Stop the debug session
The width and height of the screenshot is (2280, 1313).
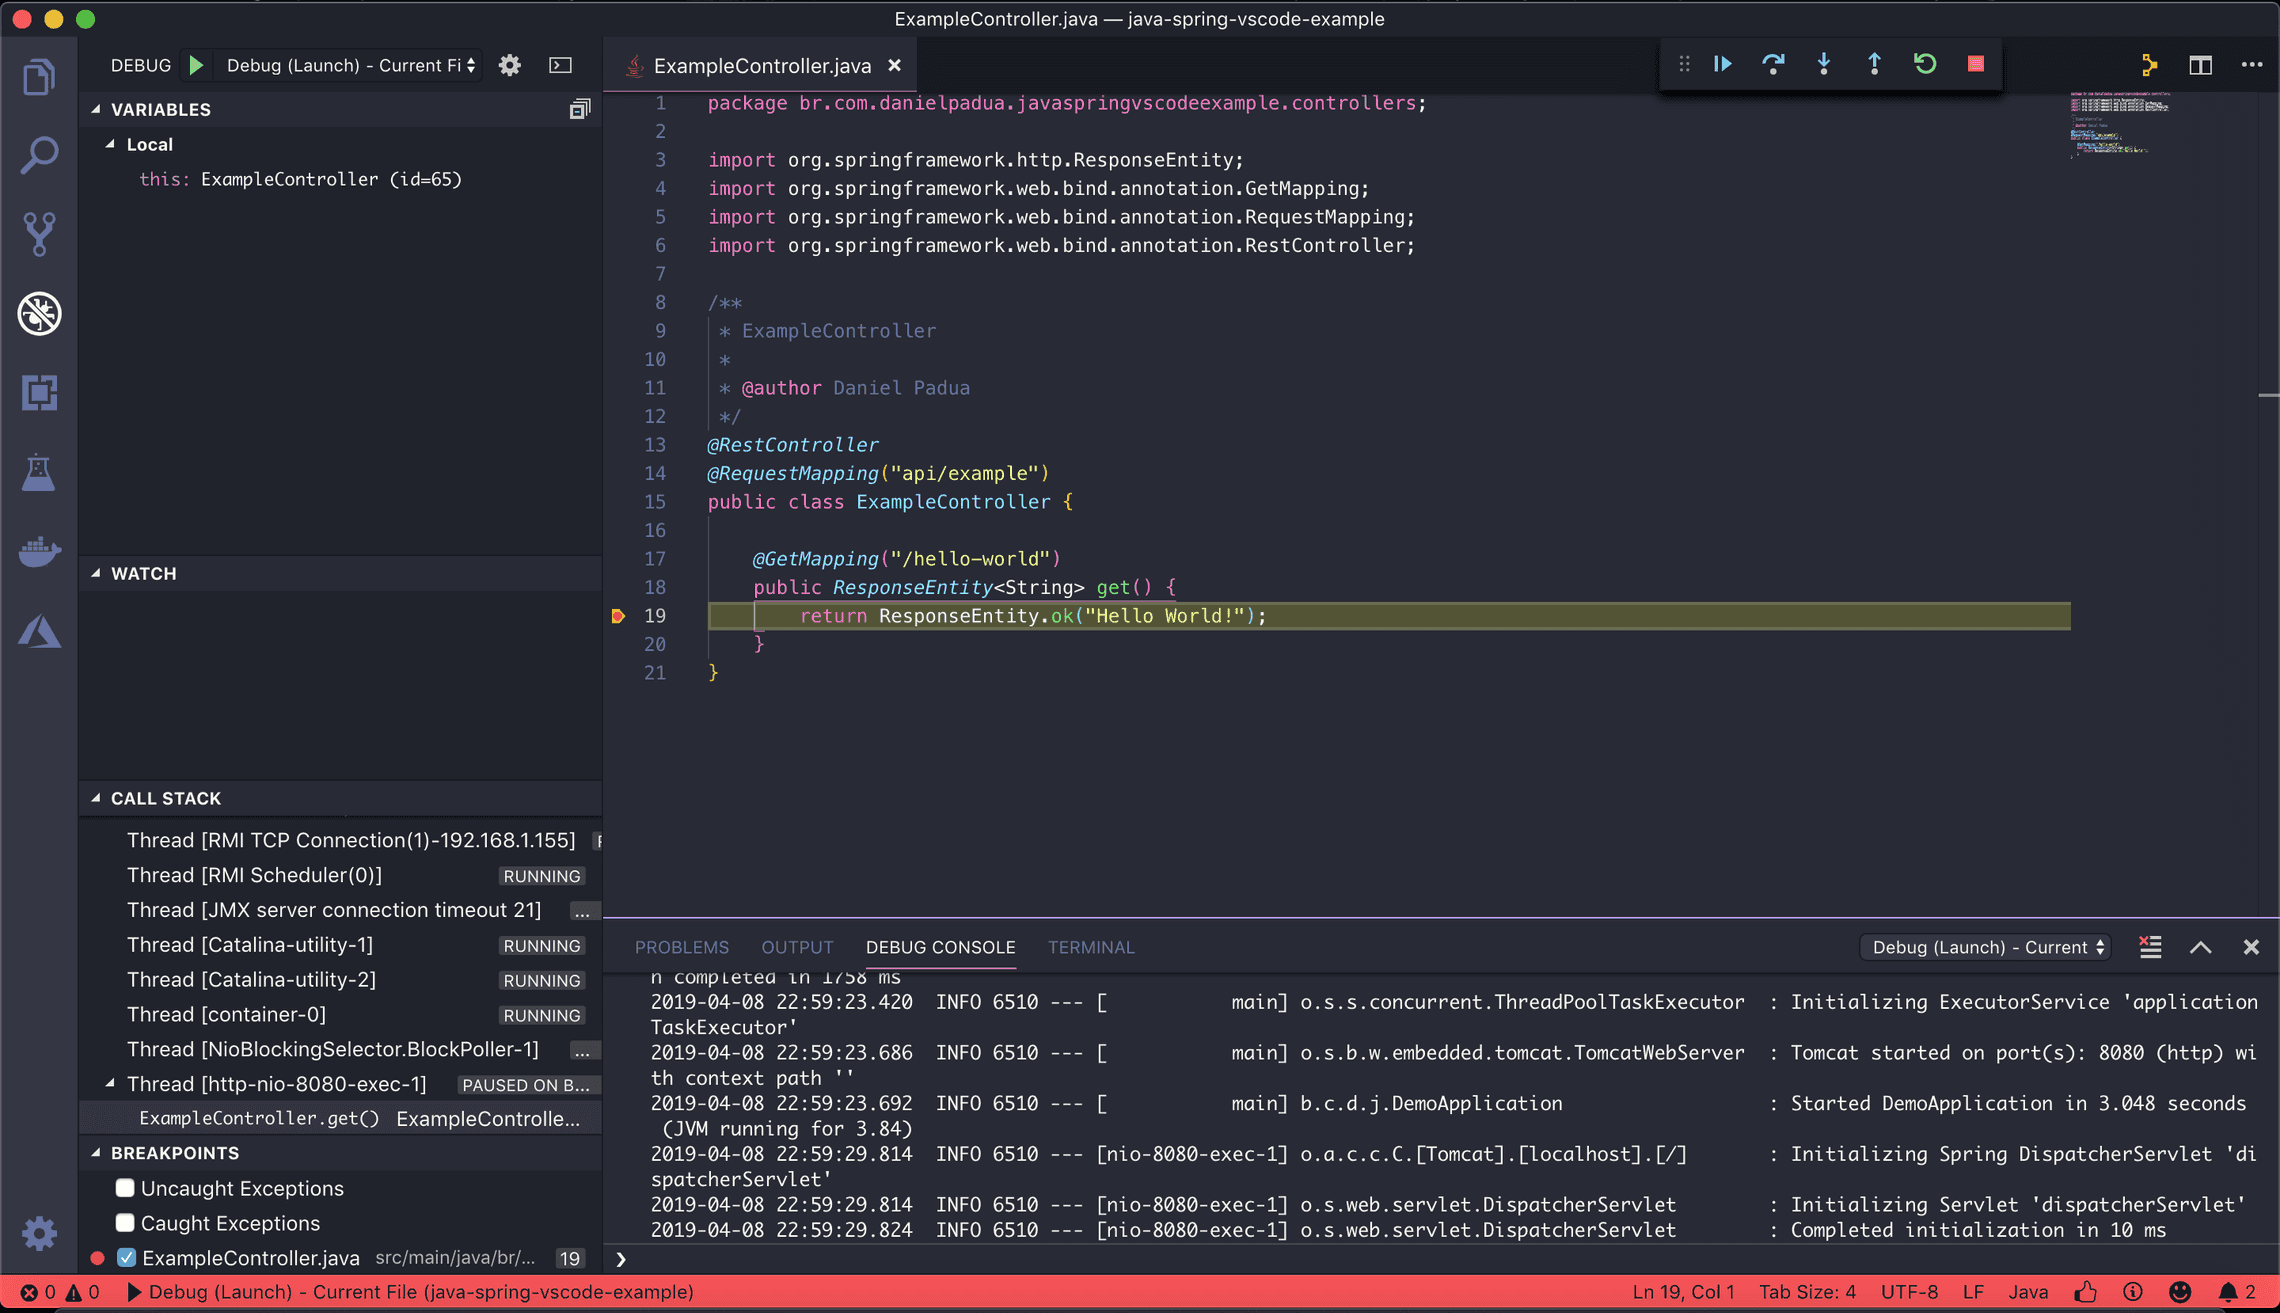(1975, 63)
